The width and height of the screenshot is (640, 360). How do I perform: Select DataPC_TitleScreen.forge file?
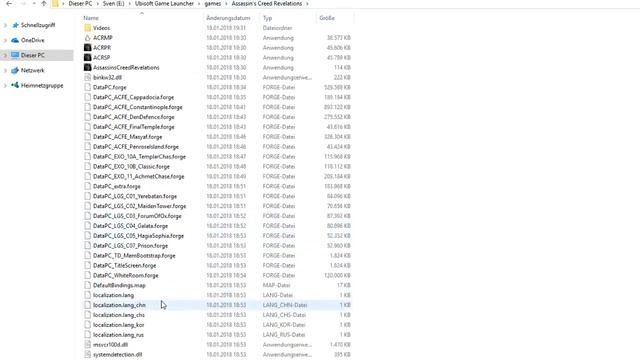click(124, 265)
